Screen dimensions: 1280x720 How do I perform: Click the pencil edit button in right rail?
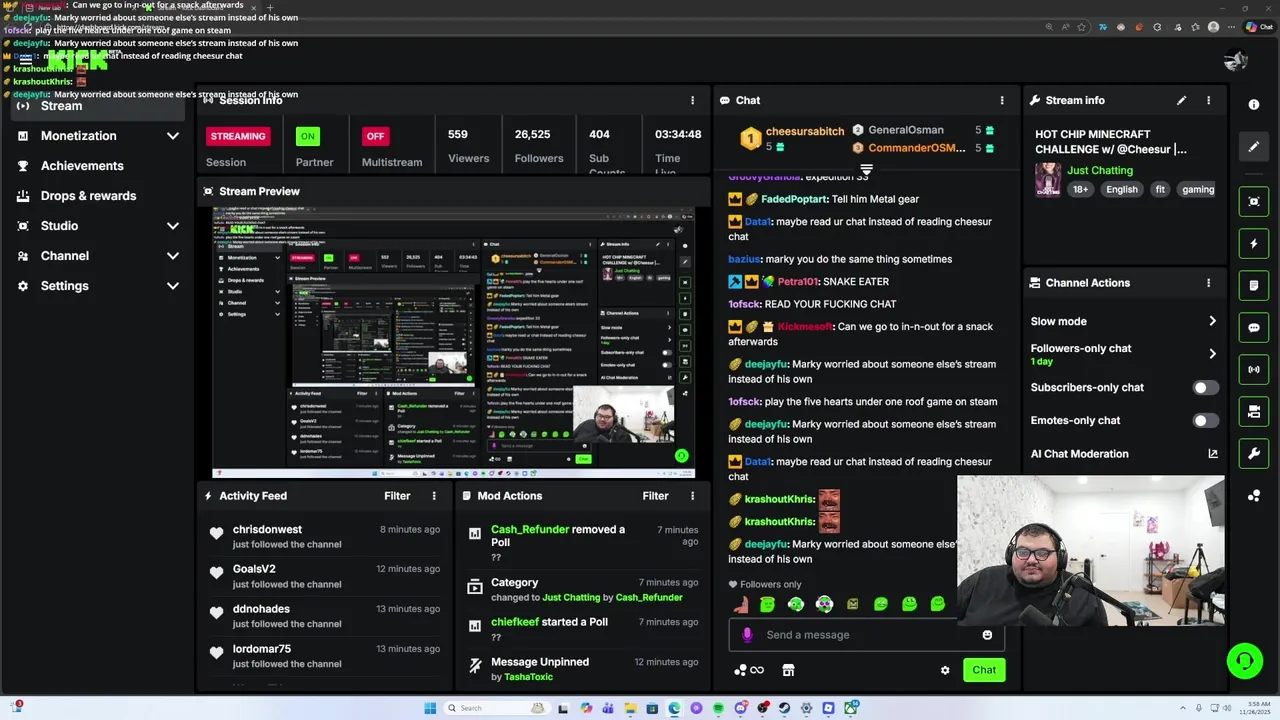1254,147
